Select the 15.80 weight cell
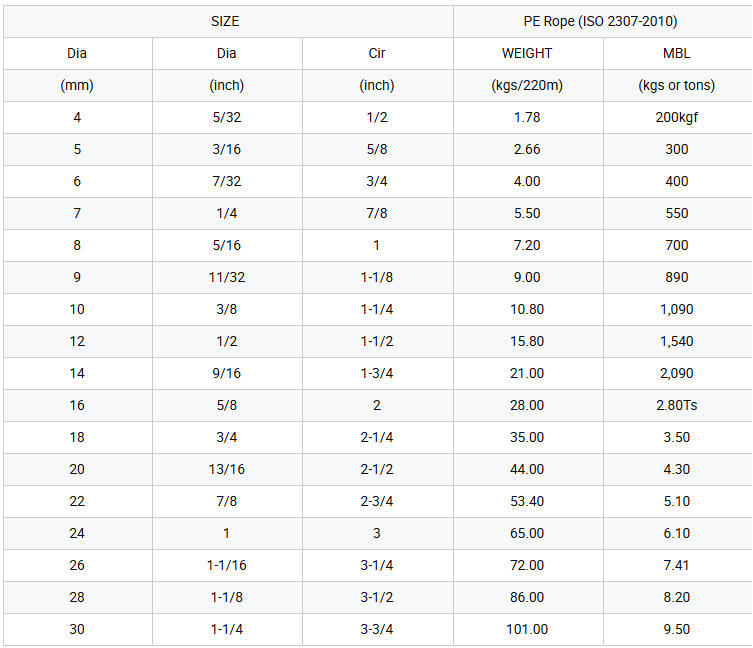This screenshot has width=753, height=648. point(527,341)
